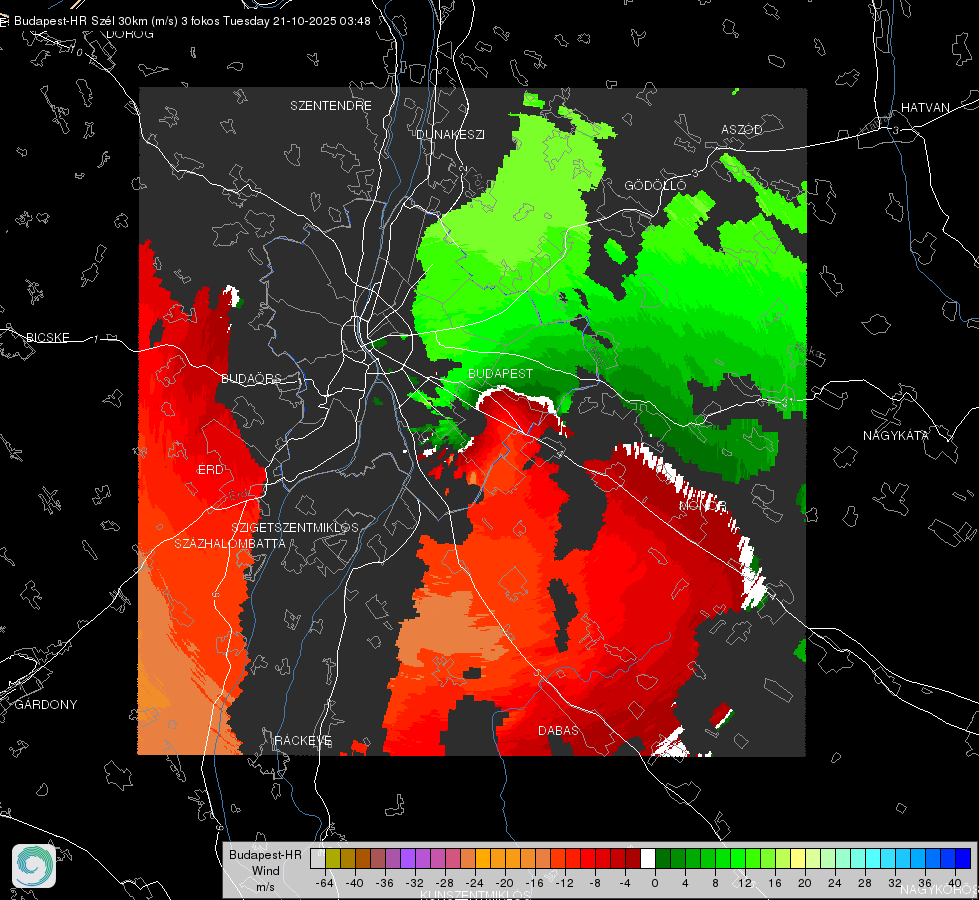The height and width of the screenshot is (900, 979).
Task: Click the 20 value on the legend scale
Action: click(805, 883)
